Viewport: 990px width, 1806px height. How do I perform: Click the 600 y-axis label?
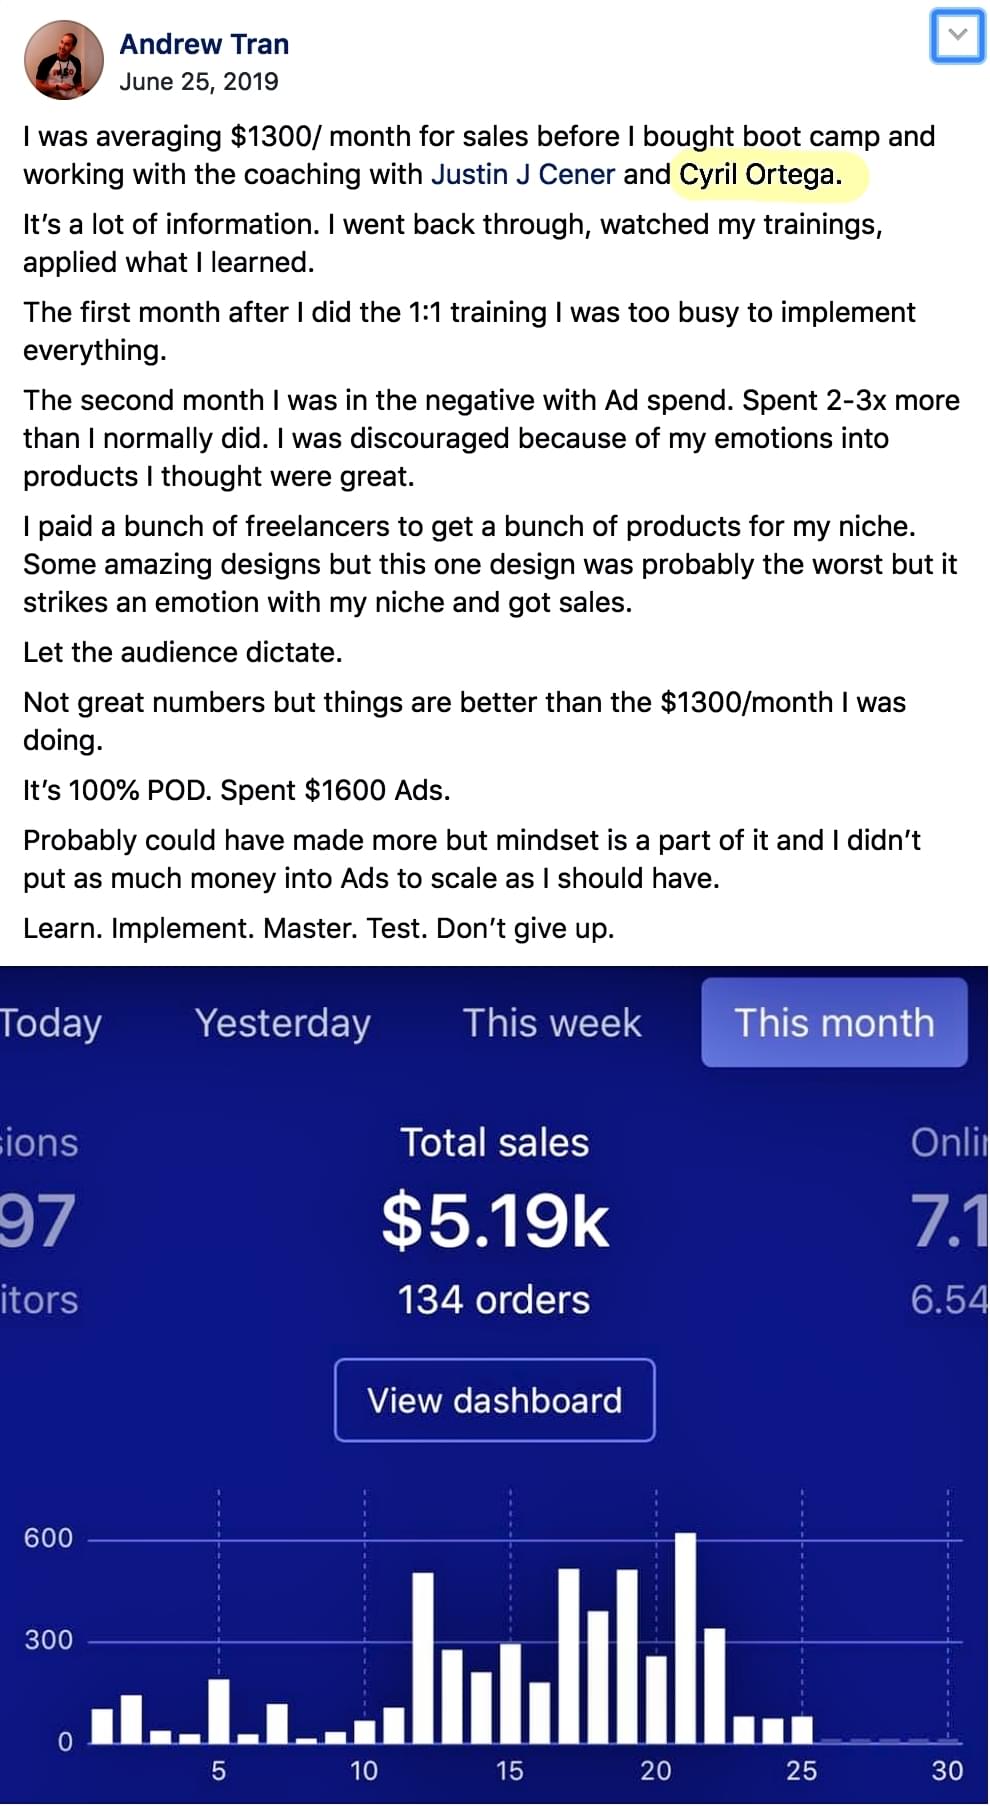click(48, 1538)
